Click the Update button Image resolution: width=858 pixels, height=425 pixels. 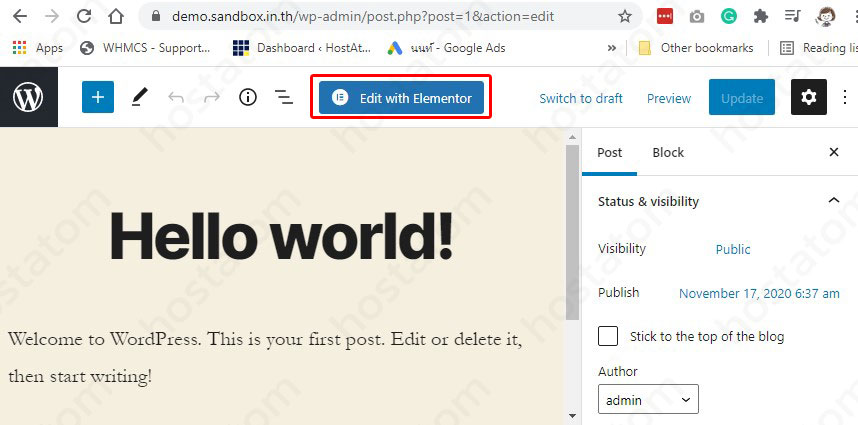coord(741,97)
